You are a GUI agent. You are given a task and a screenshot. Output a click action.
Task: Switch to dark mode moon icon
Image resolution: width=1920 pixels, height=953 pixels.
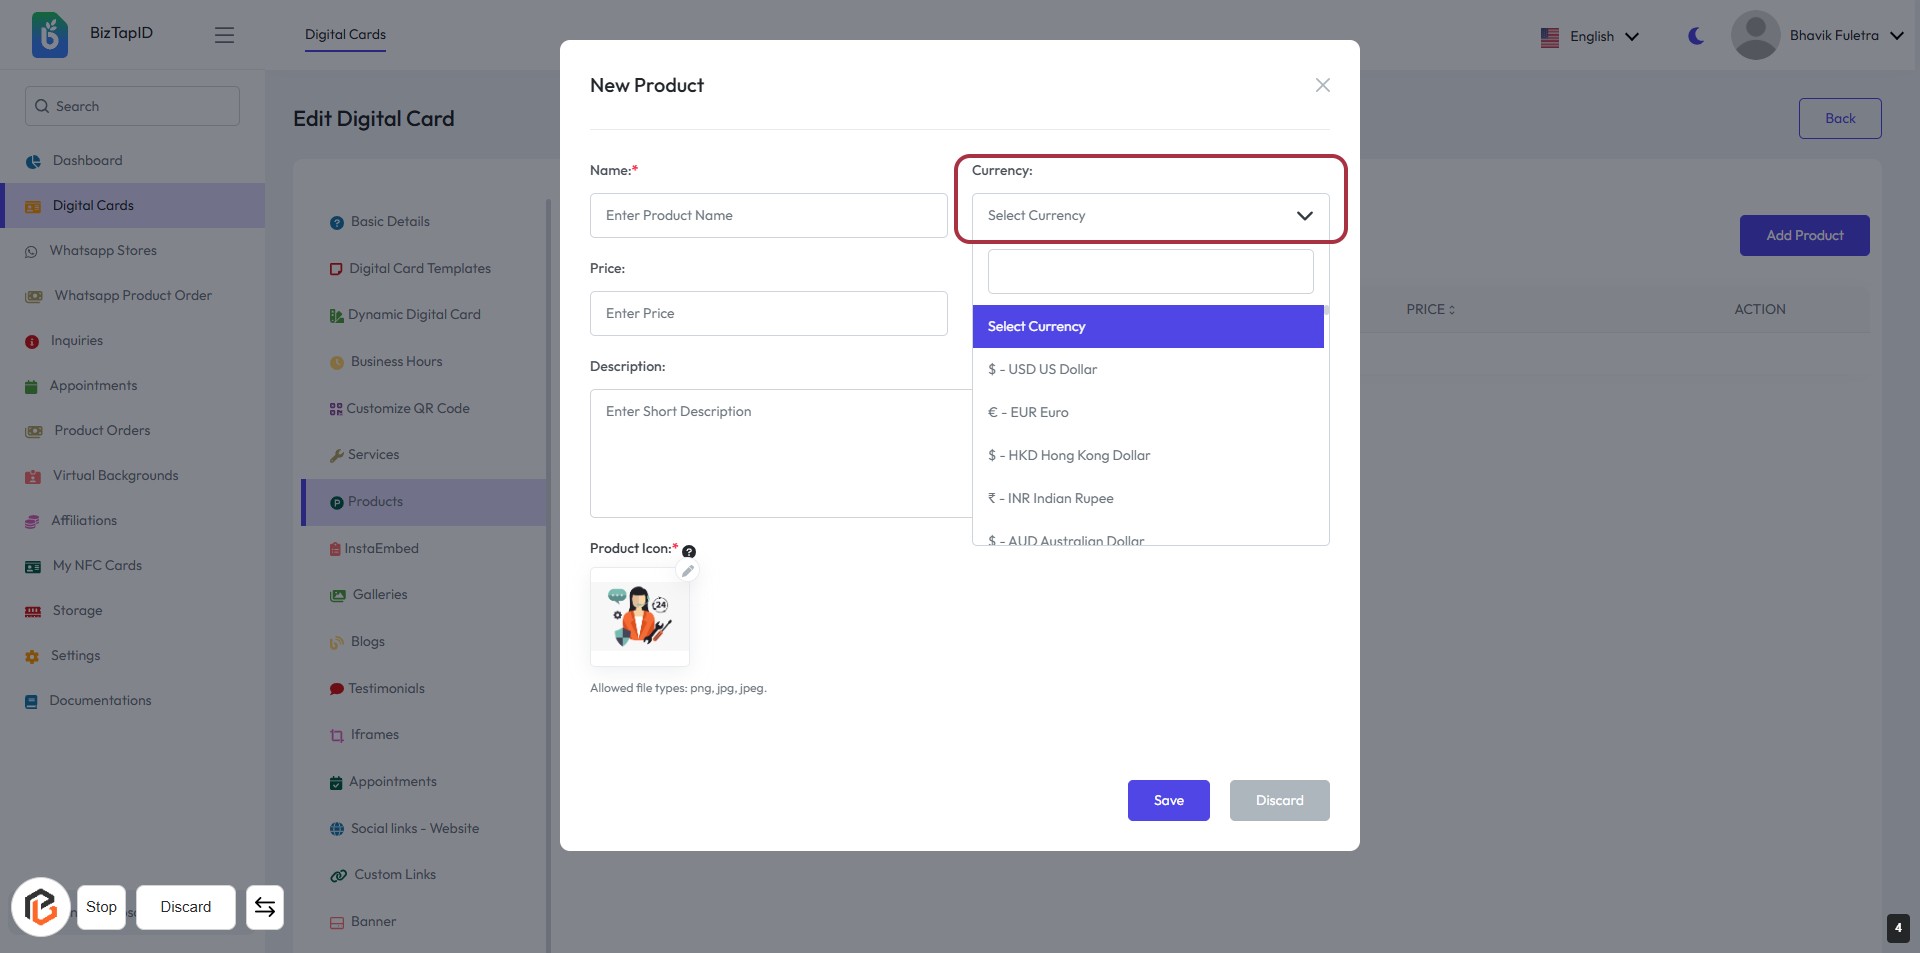pos(1696,36)
